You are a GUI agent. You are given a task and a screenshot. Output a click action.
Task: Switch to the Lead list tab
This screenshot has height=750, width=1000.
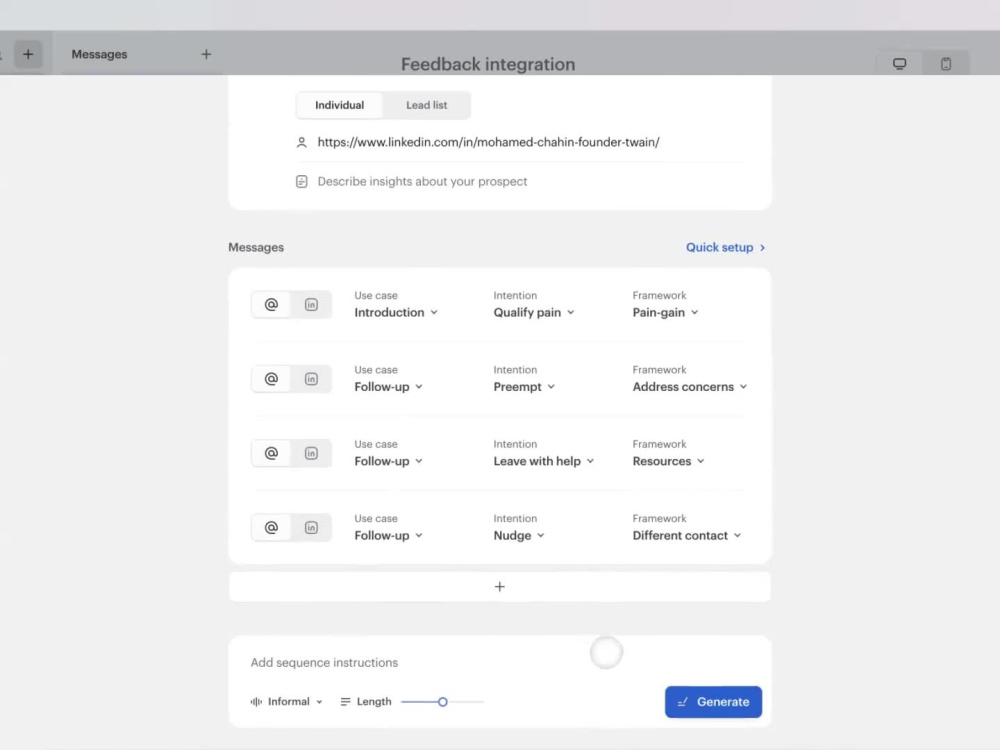click(x=427, y=105)
